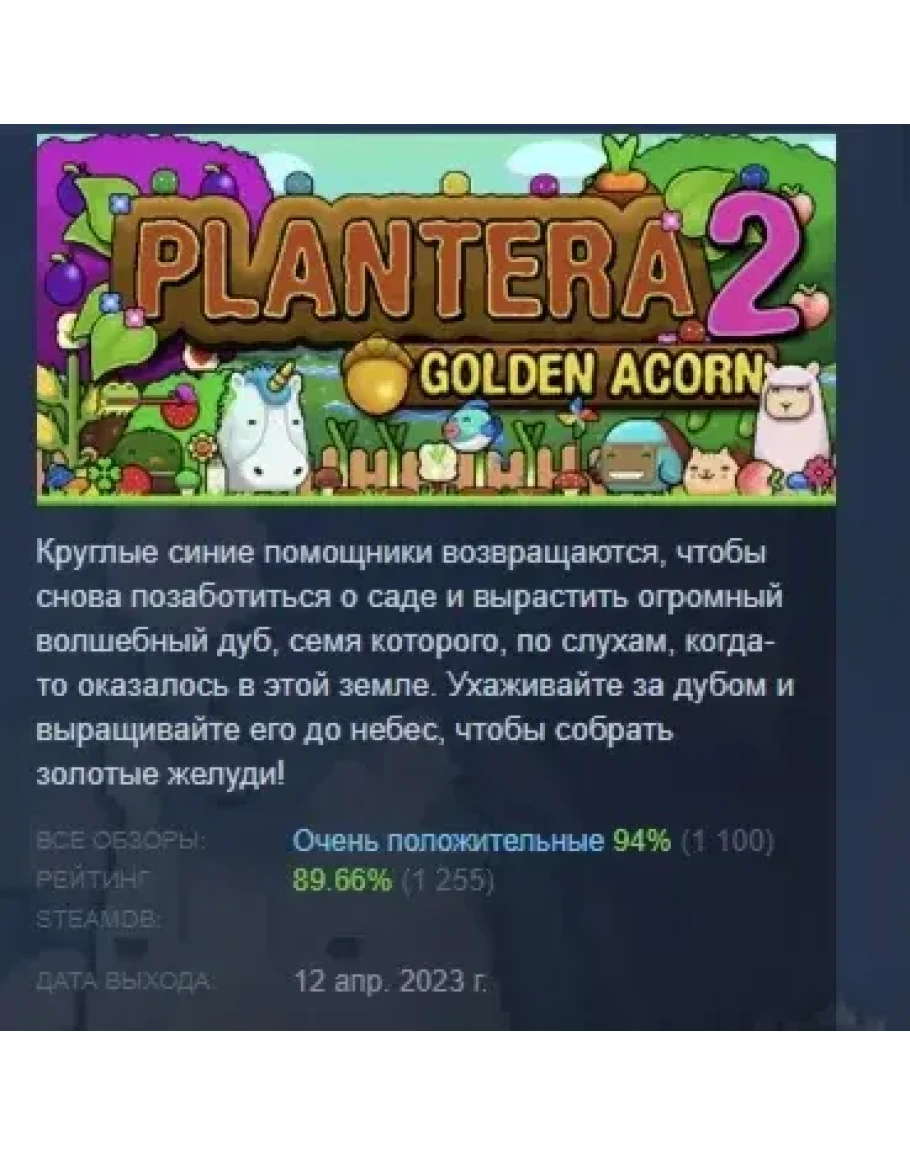The width and height of the screenshot is (910, 1155).
Task: Click the 94% review score
Action: point(641,840)
